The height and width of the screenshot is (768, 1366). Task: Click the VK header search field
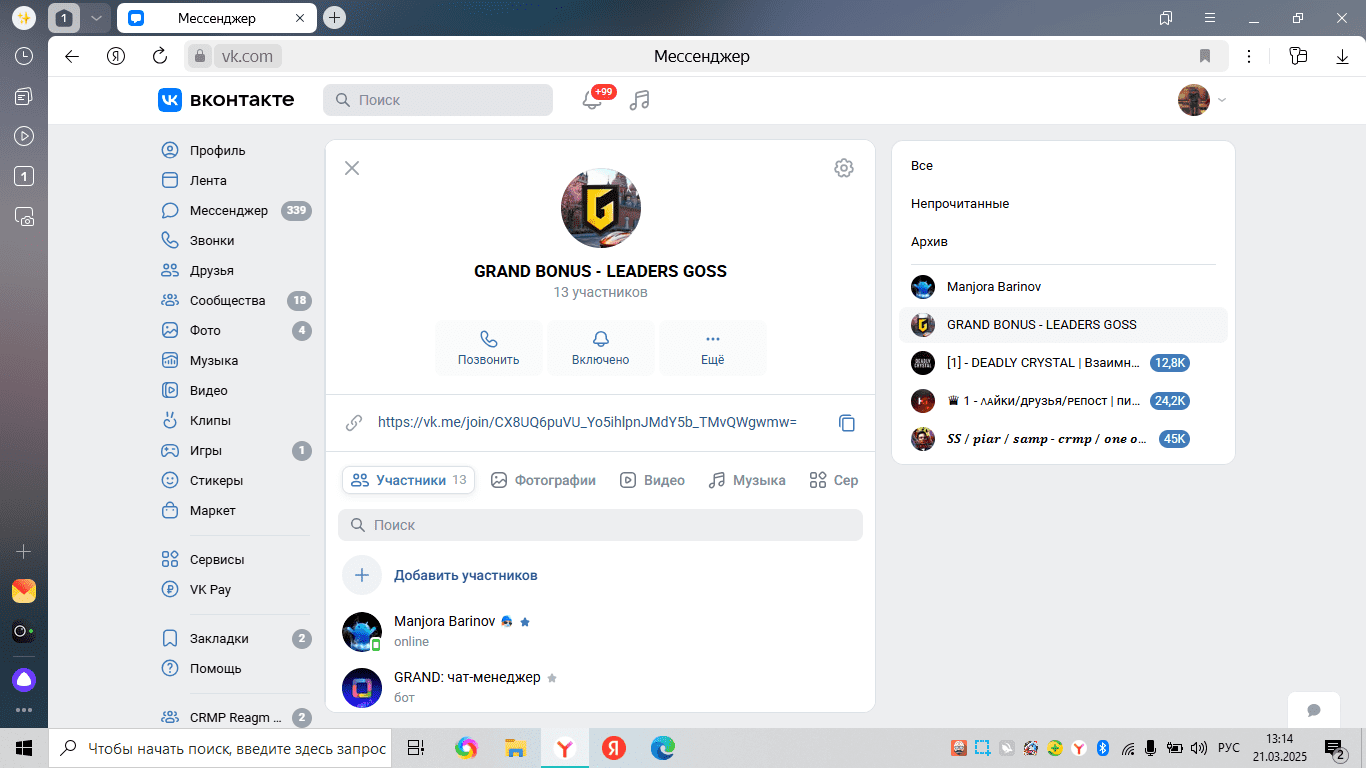tap(438, 100)
